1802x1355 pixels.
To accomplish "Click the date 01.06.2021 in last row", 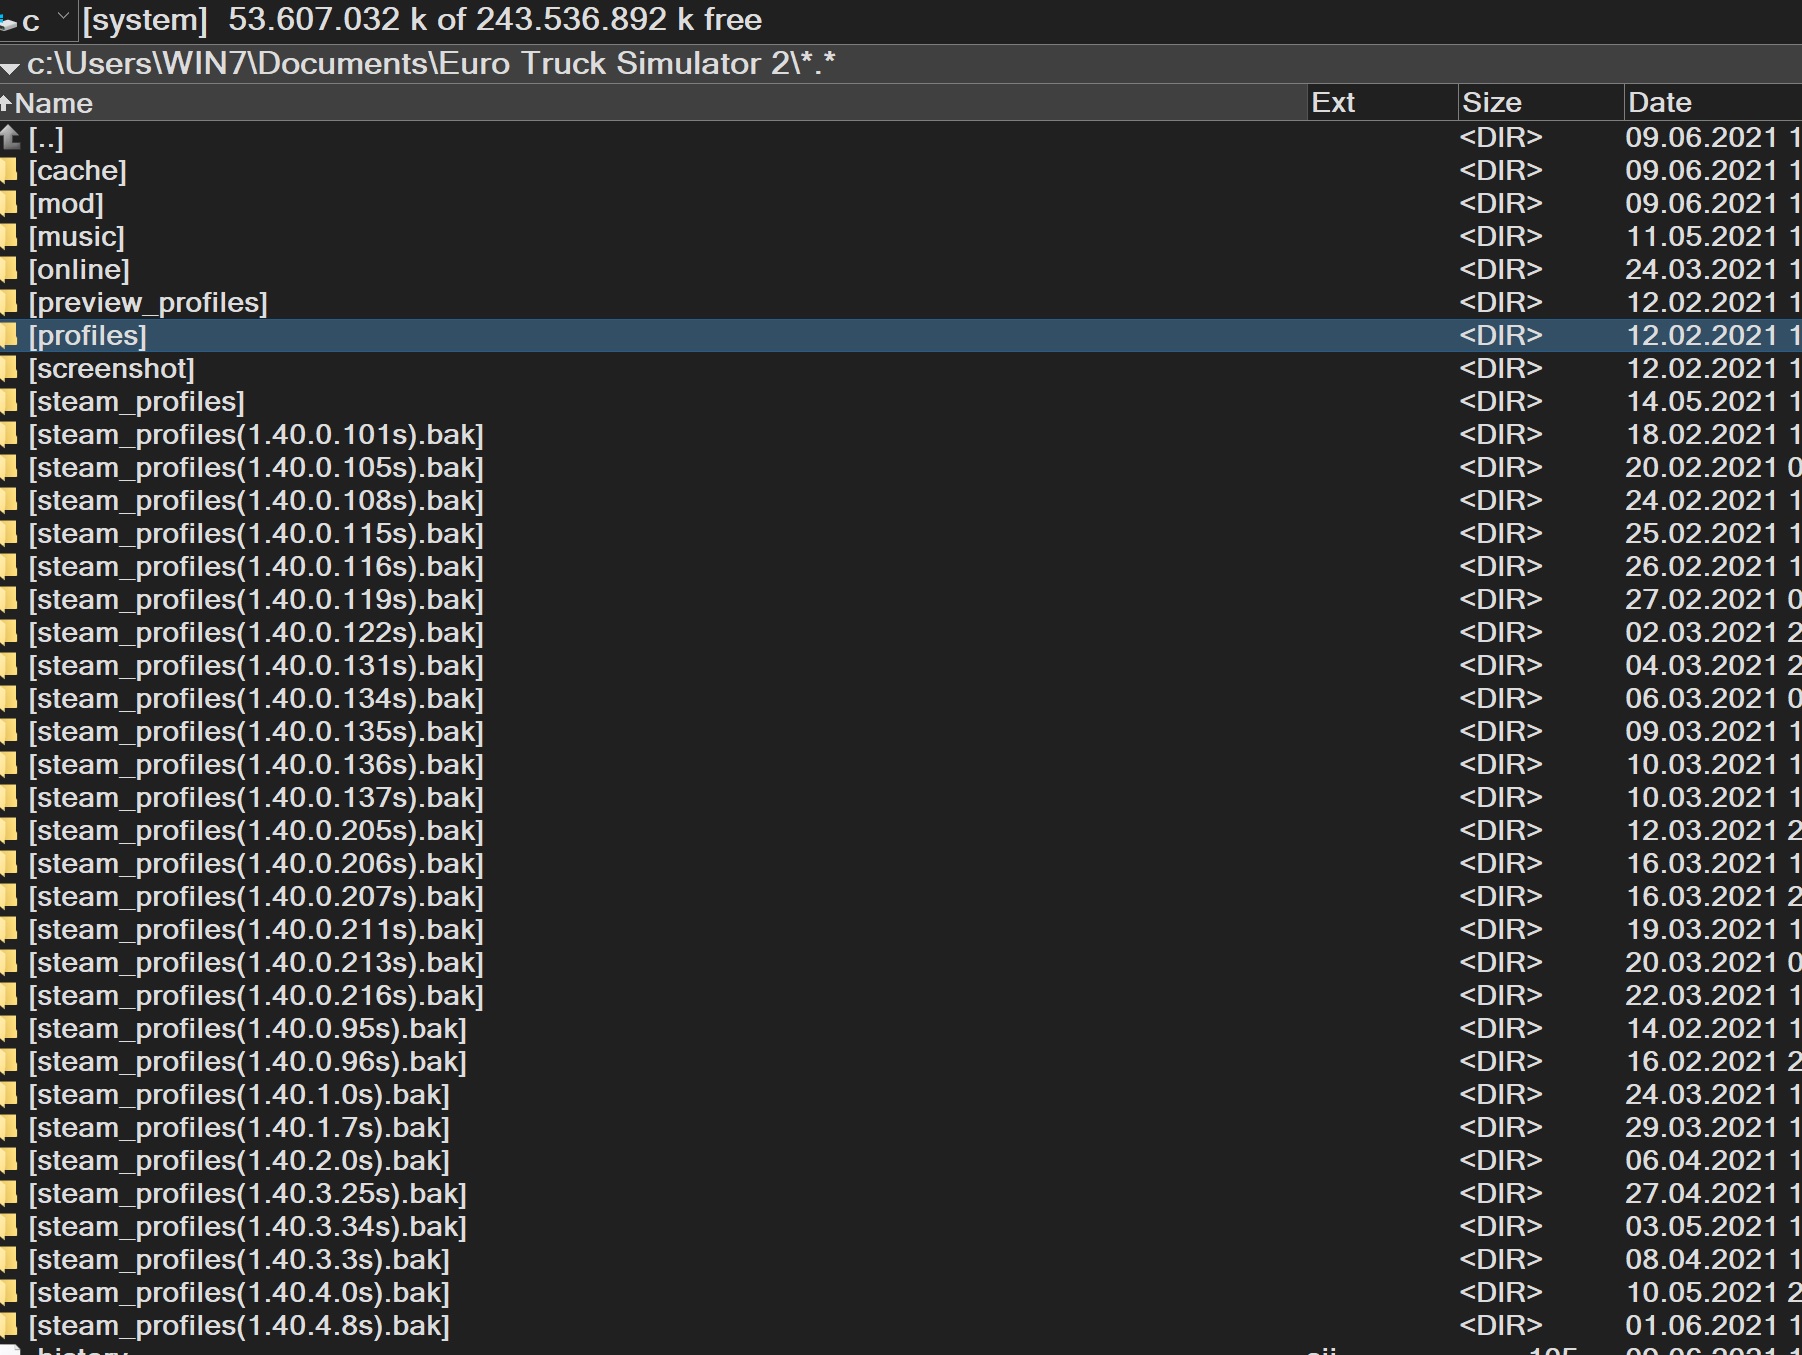I will (x=1701, y=1326).
